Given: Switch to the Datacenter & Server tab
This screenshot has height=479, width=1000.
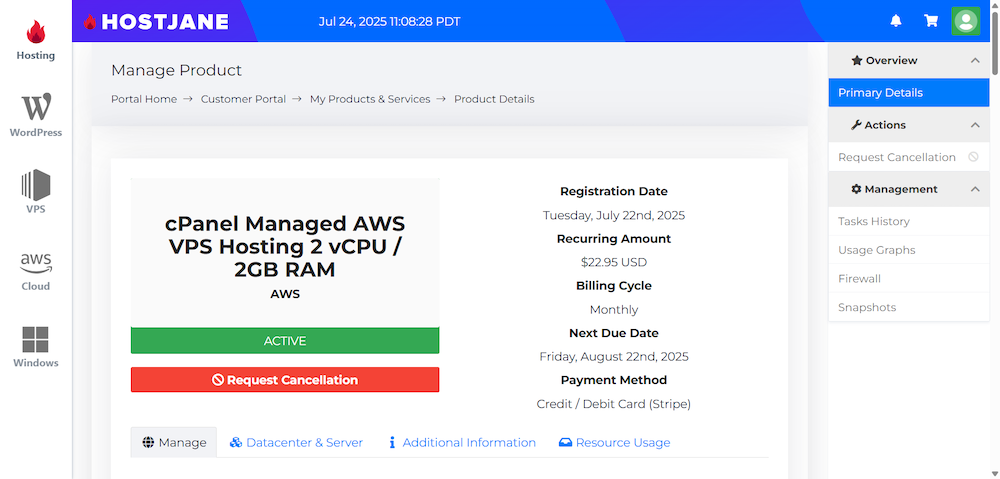Looking at the screenshot, I should pos(297,443).
